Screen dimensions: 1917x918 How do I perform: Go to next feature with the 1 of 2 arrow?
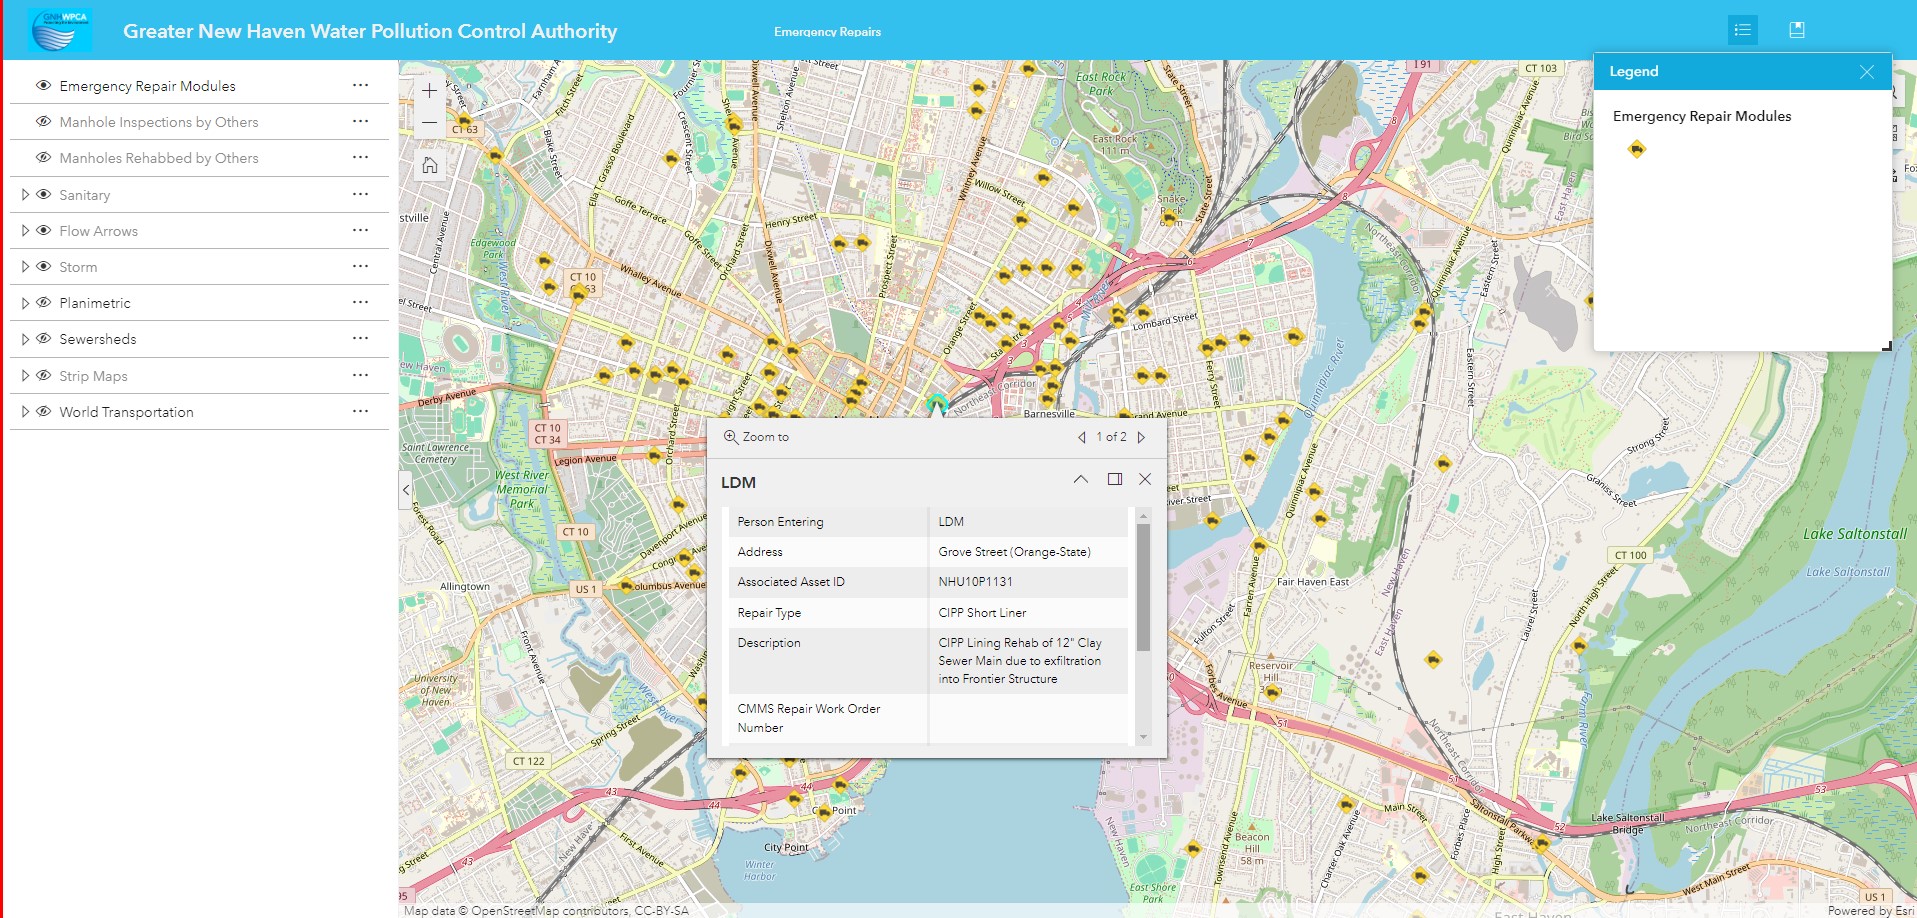click(1140, 437)
